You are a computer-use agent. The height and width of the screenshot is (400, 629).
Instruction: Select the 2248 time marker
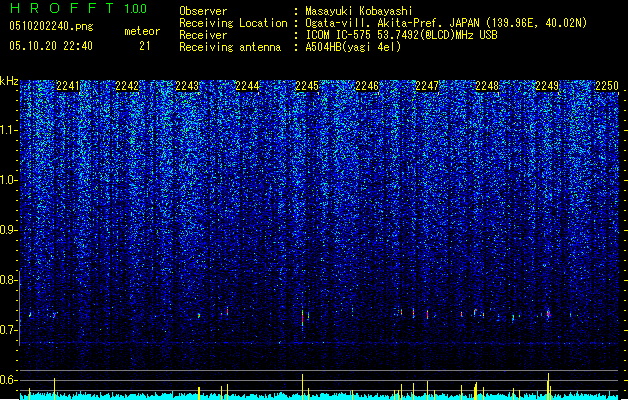click(x=487, y=86)
